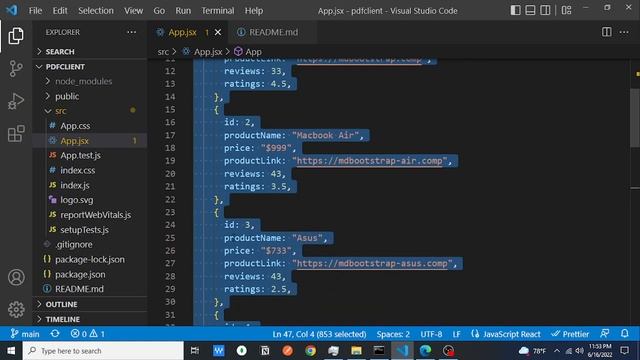
Task: Open App.test.js file
Action: click(90, 156)
